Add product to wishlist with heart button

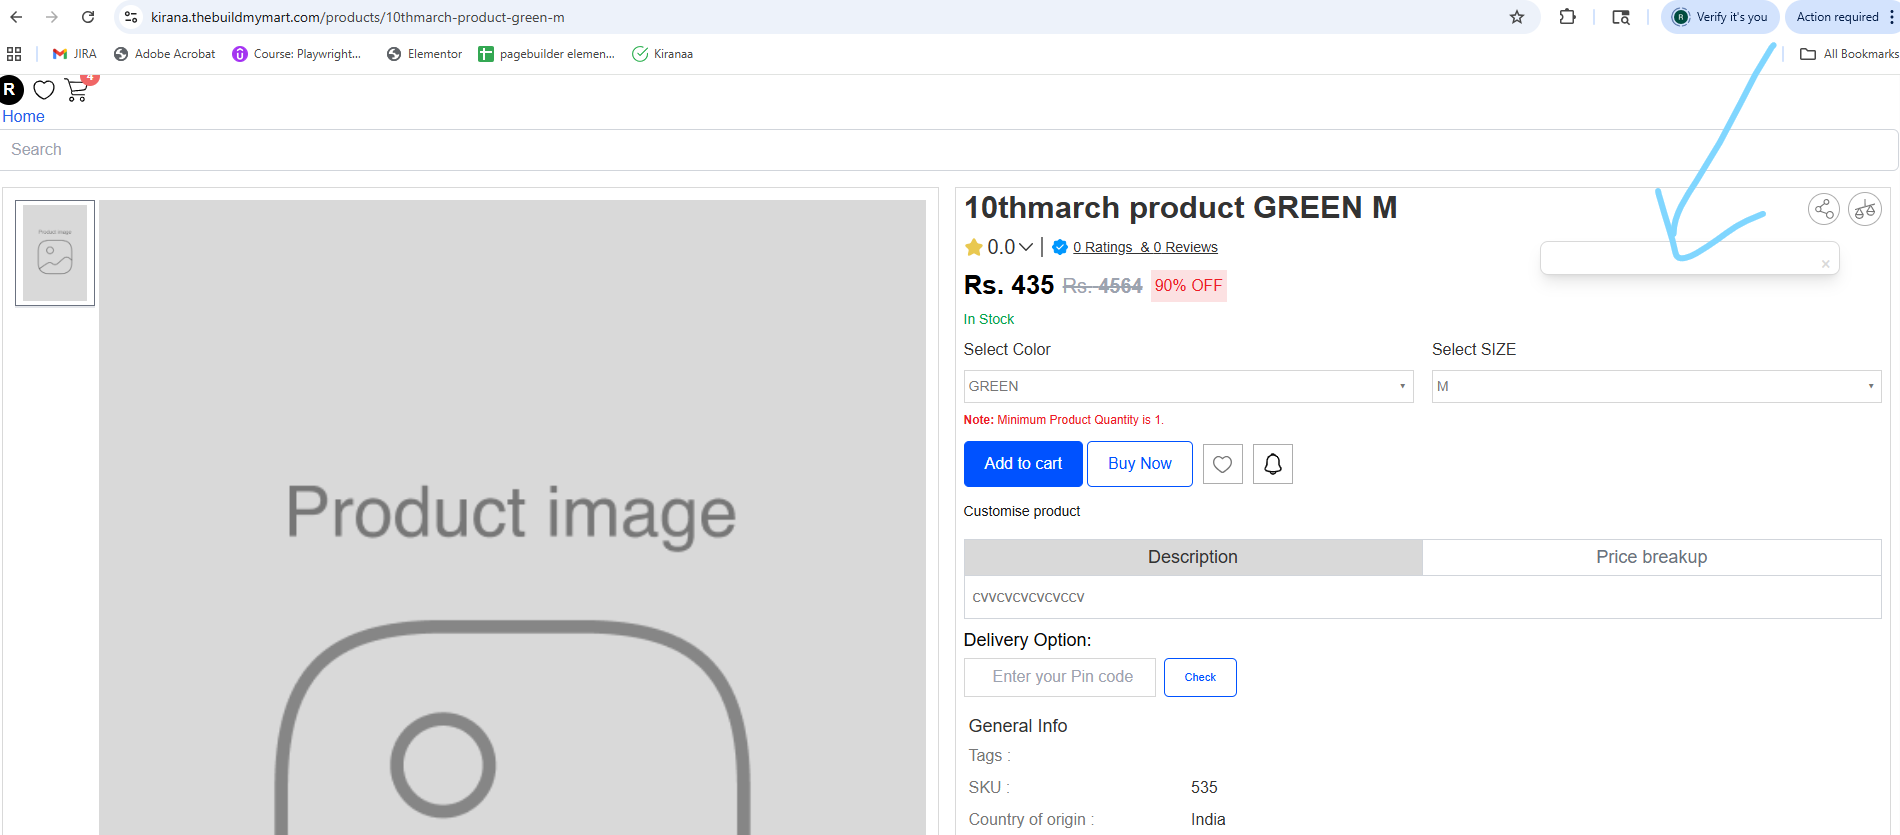[1222, 464]
